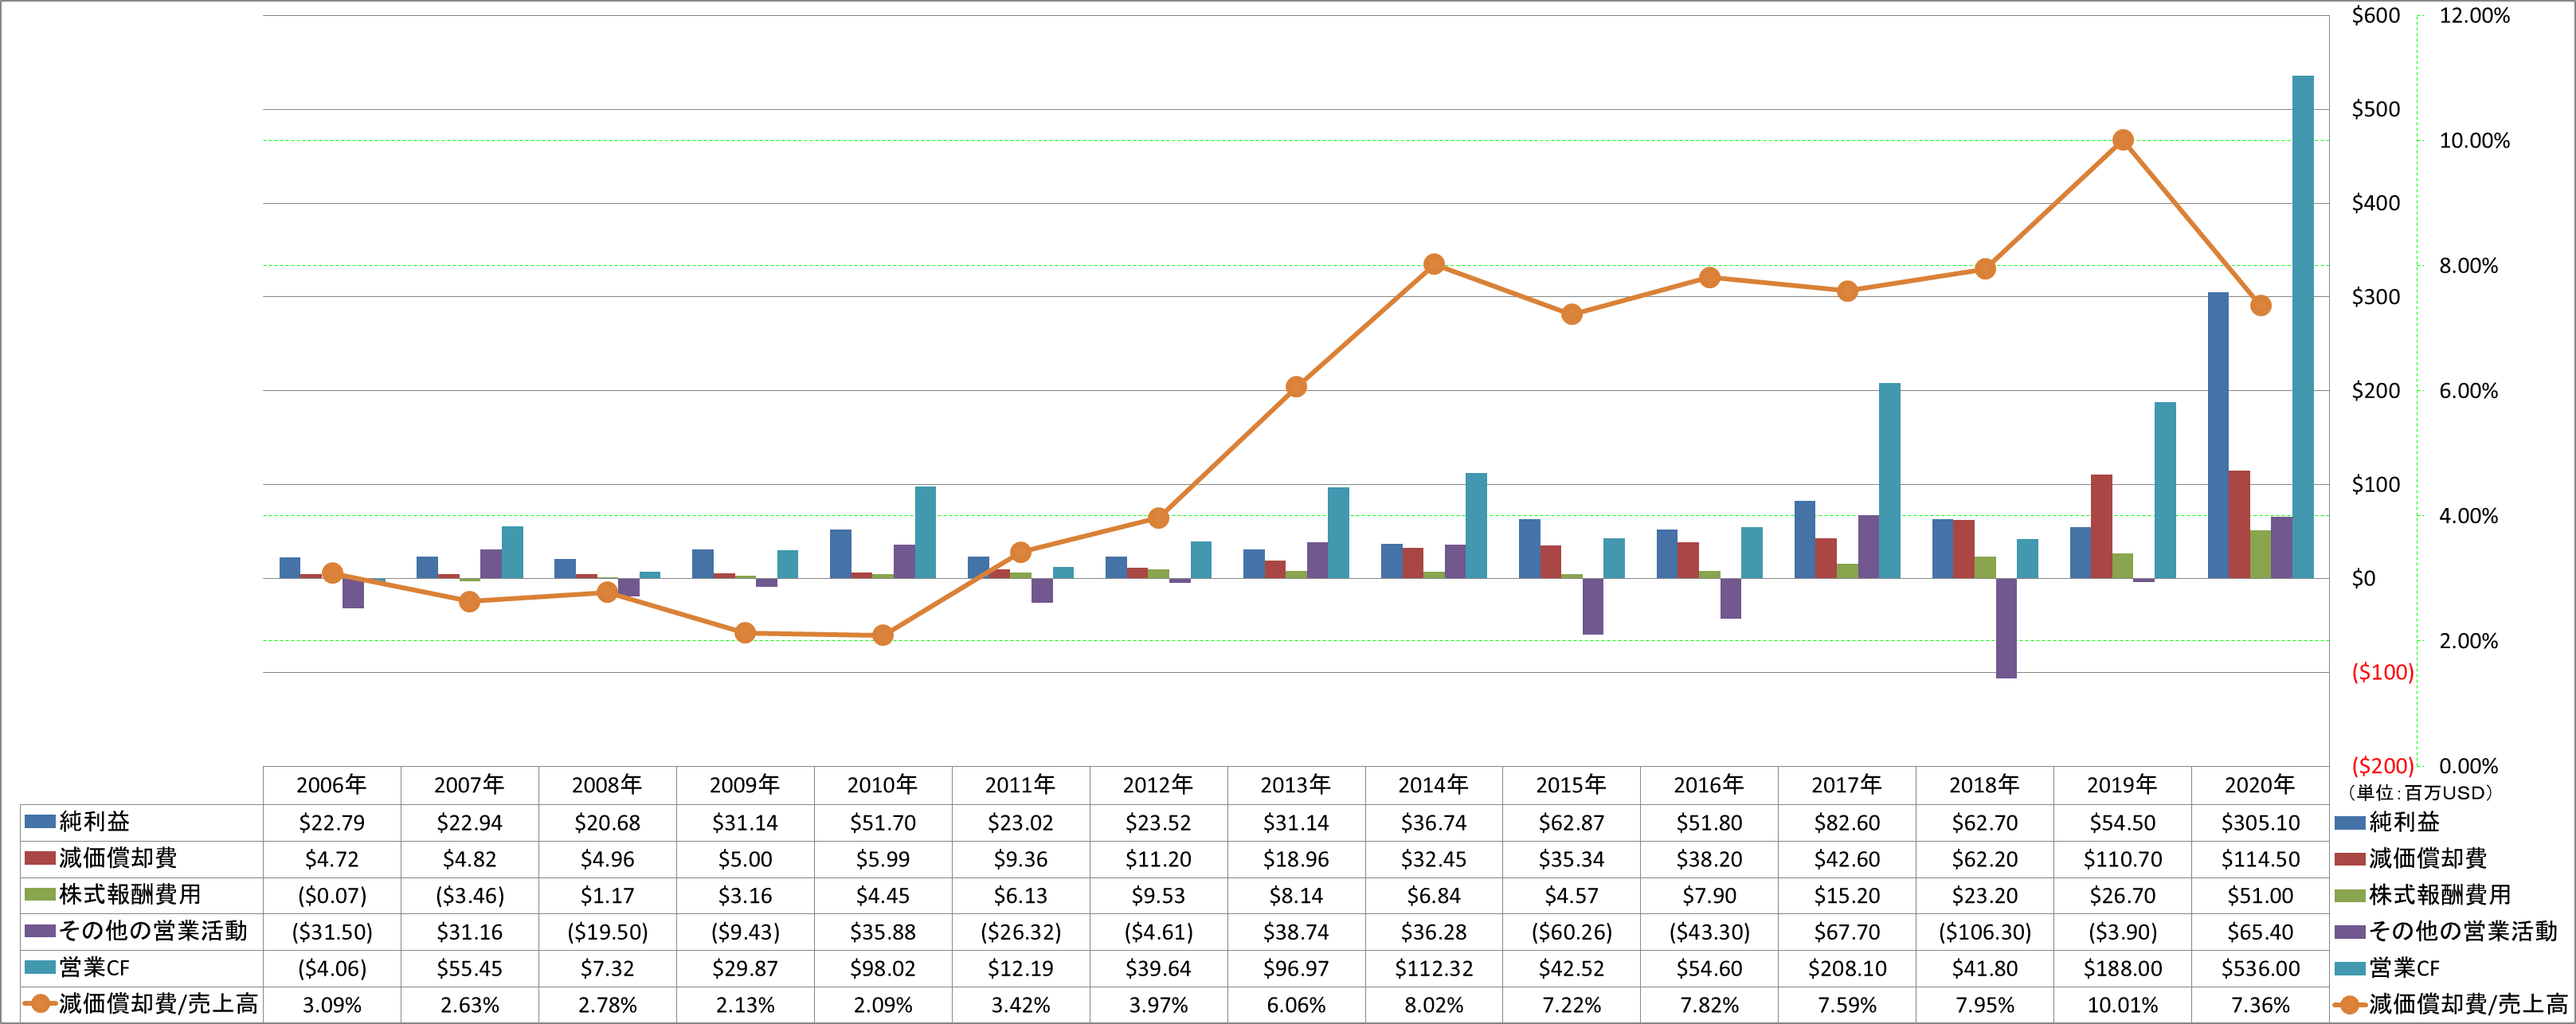
Task: Select the $82.60 net income cell
Action: tap(1846, 822)
